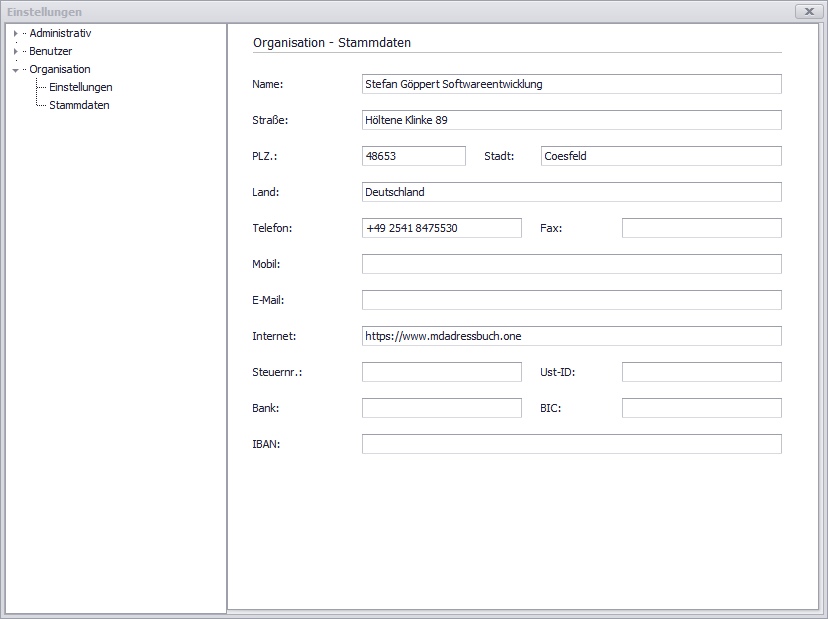This screenshot has width=828, height=619.
Task: Click the Land field showing Deutschland
Action: pyautogui.click(x=571, y=192)
